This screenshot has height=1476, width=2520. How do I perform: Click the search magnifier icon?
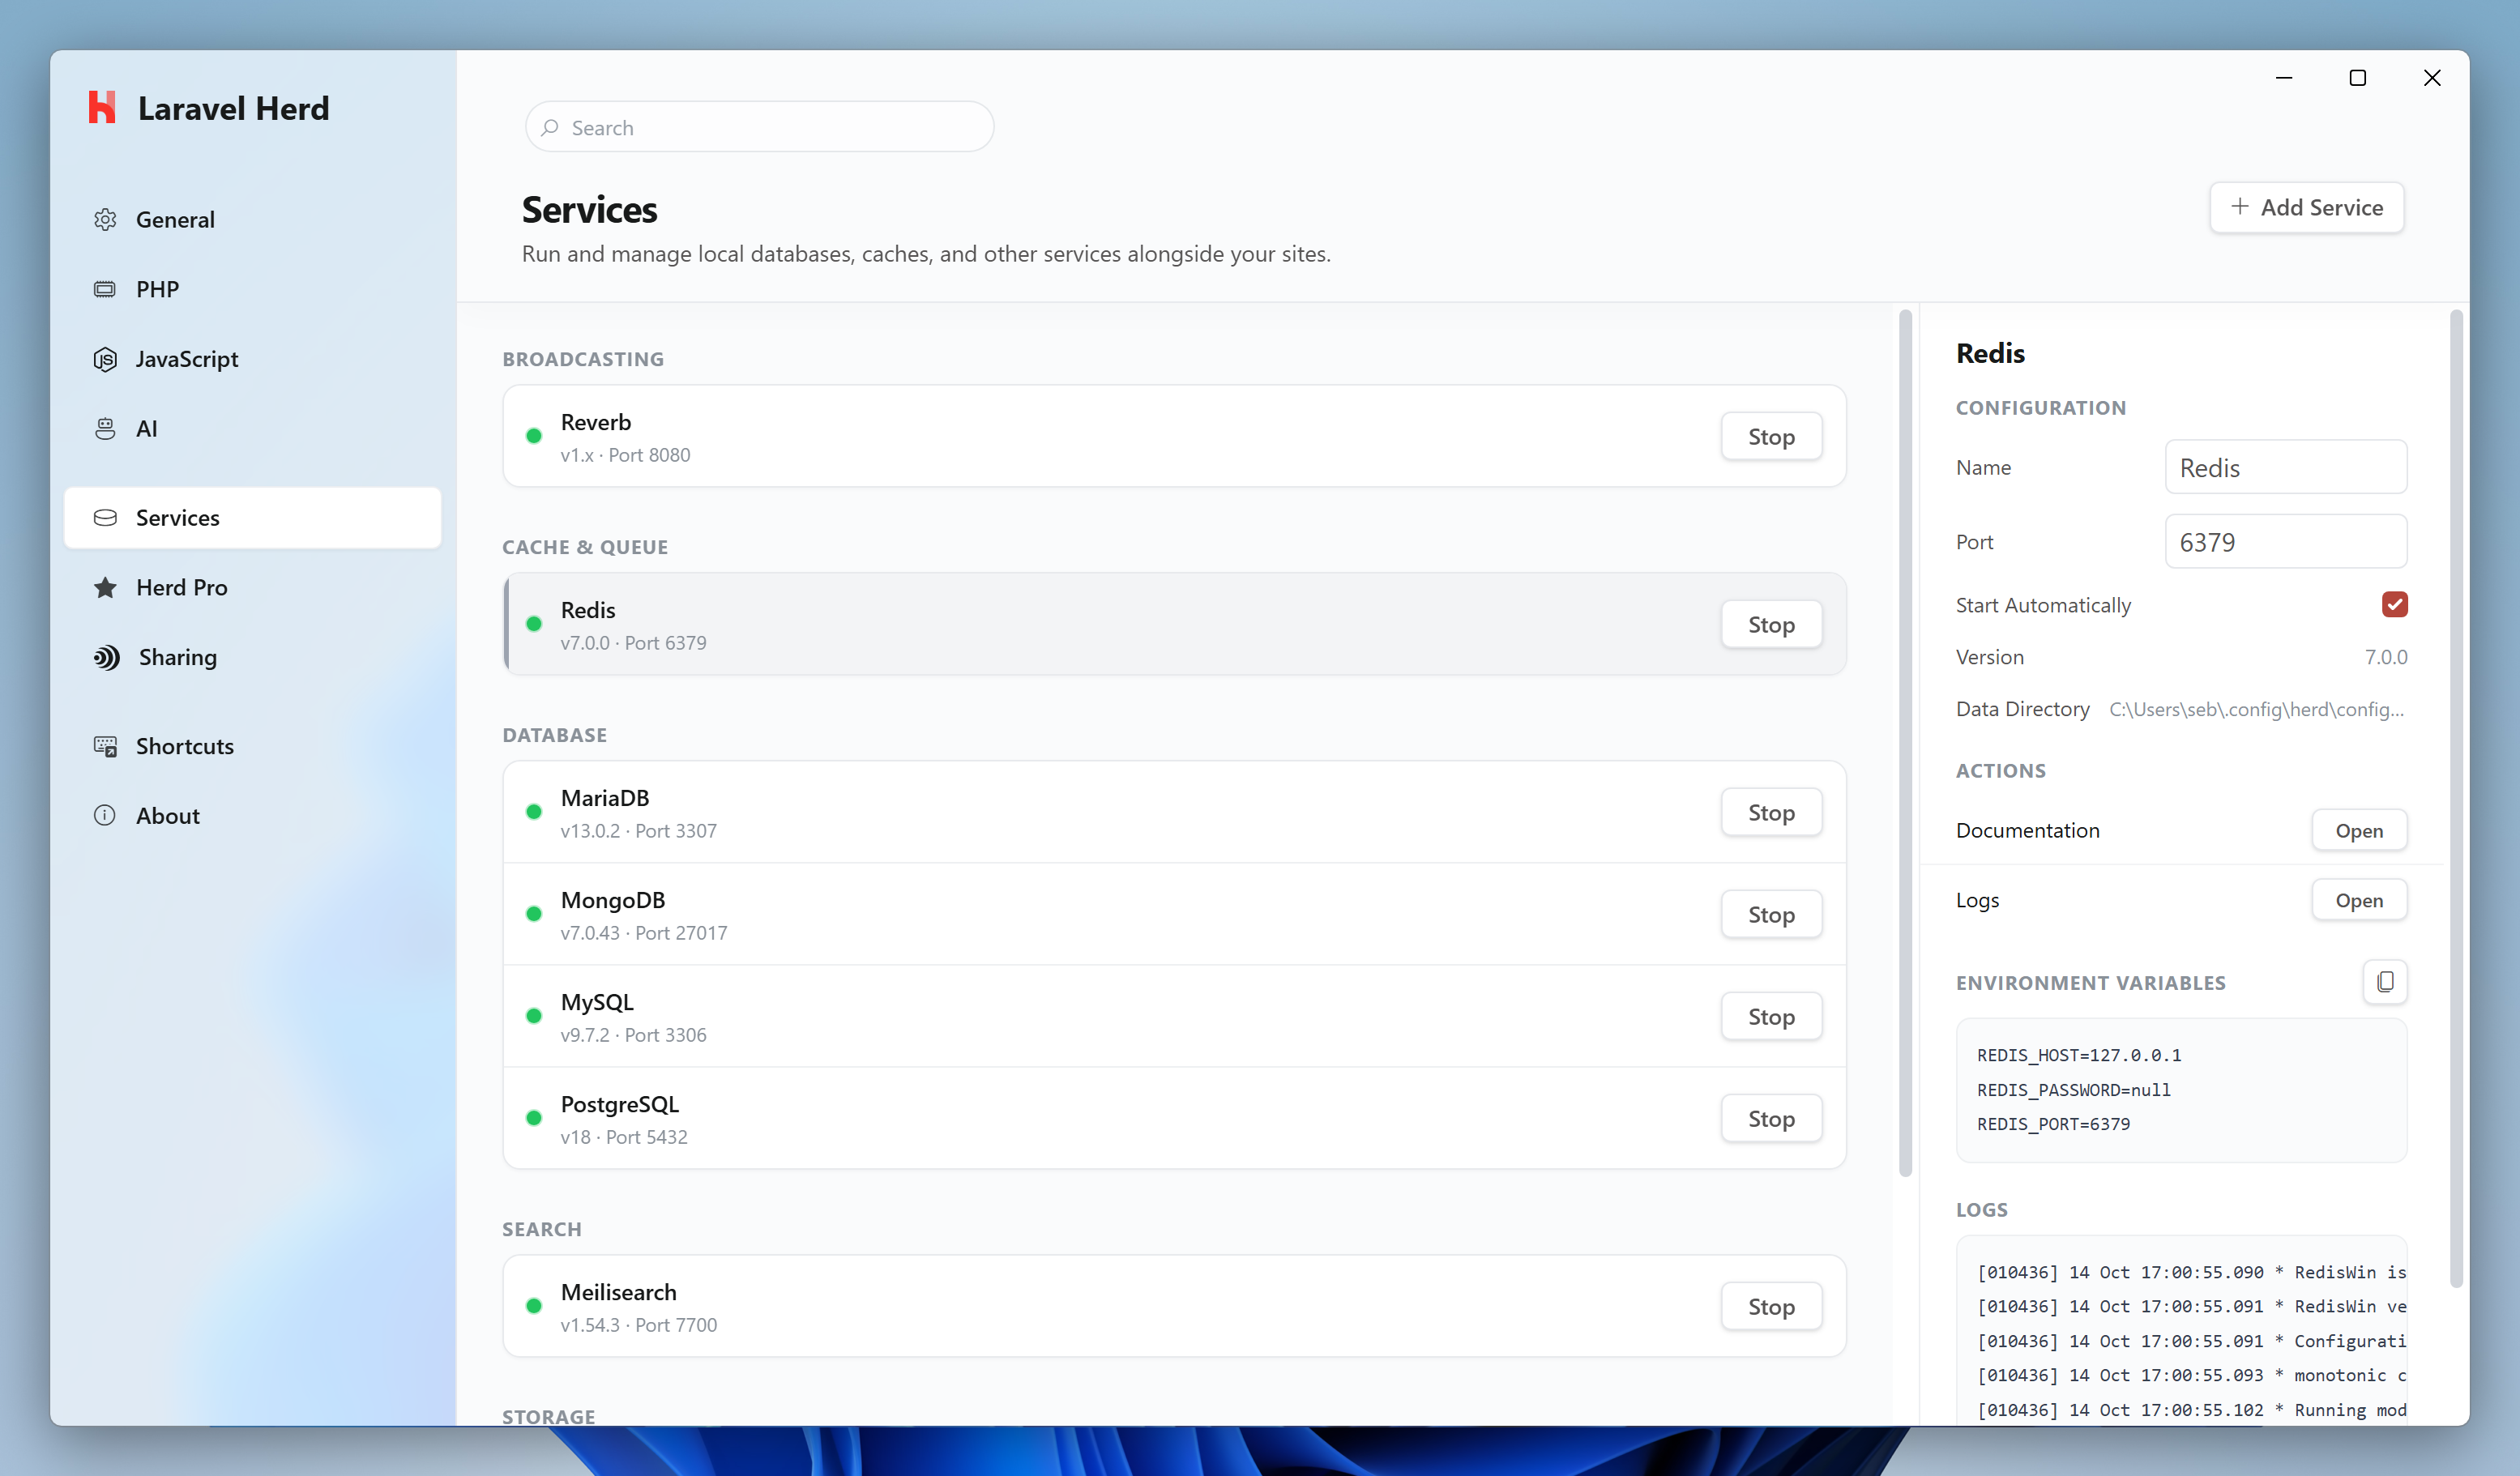click(550, 127)
